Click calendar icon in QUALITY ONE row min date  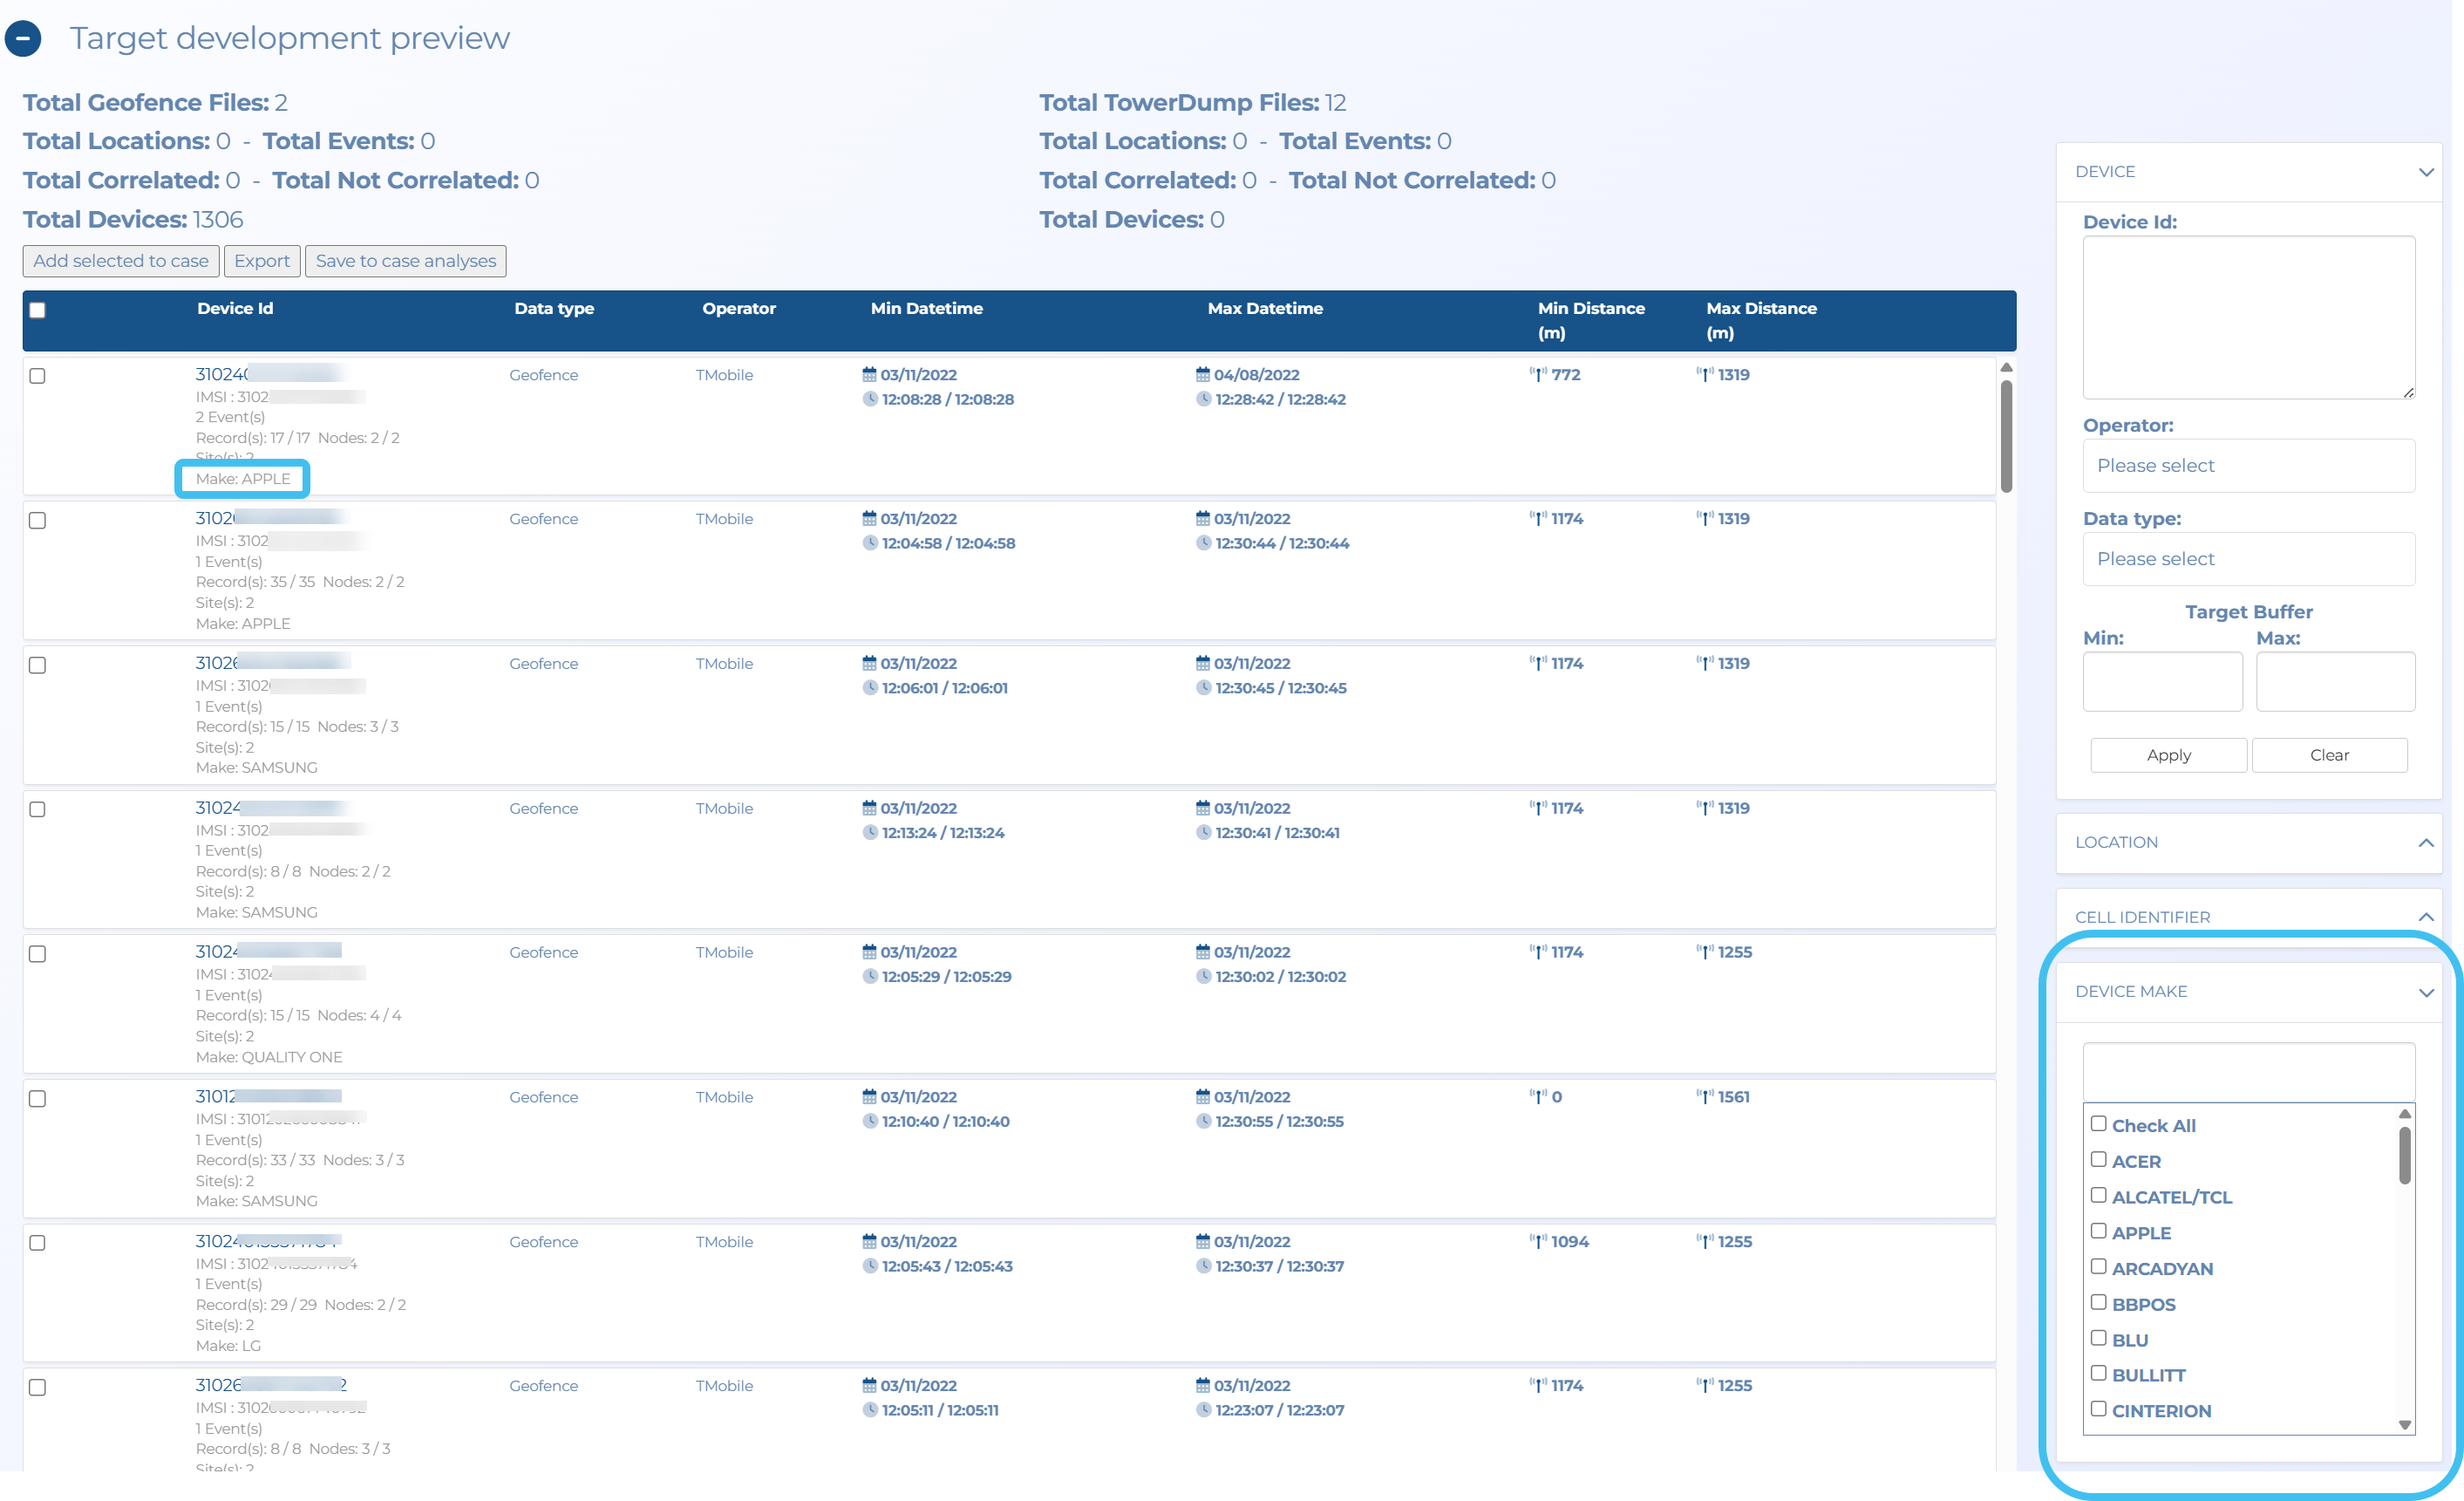869,953
